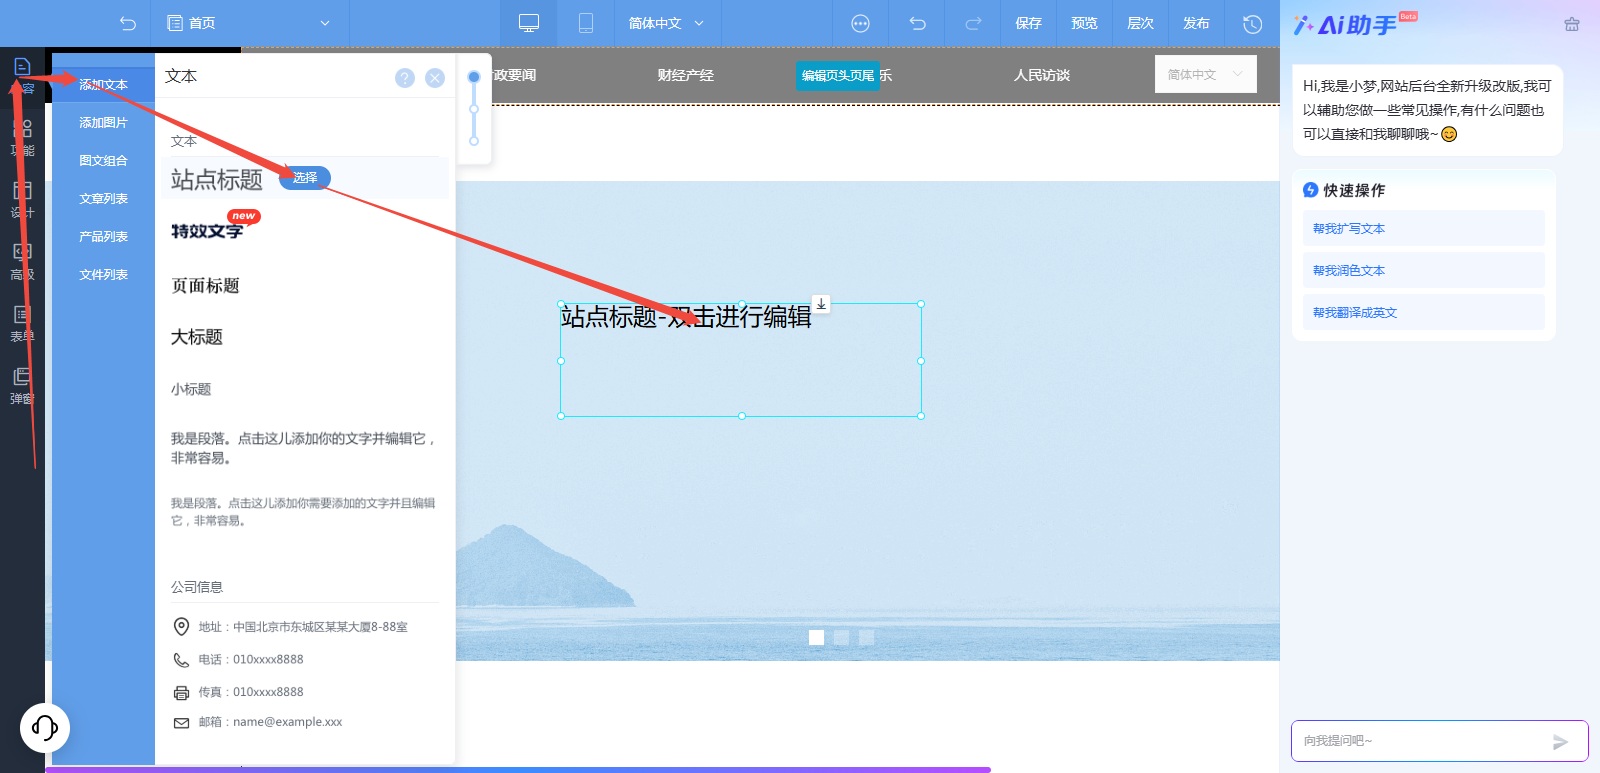Click the customer service headset icon
Screen dimensions: 1600x773
click(x=45, y=727)
